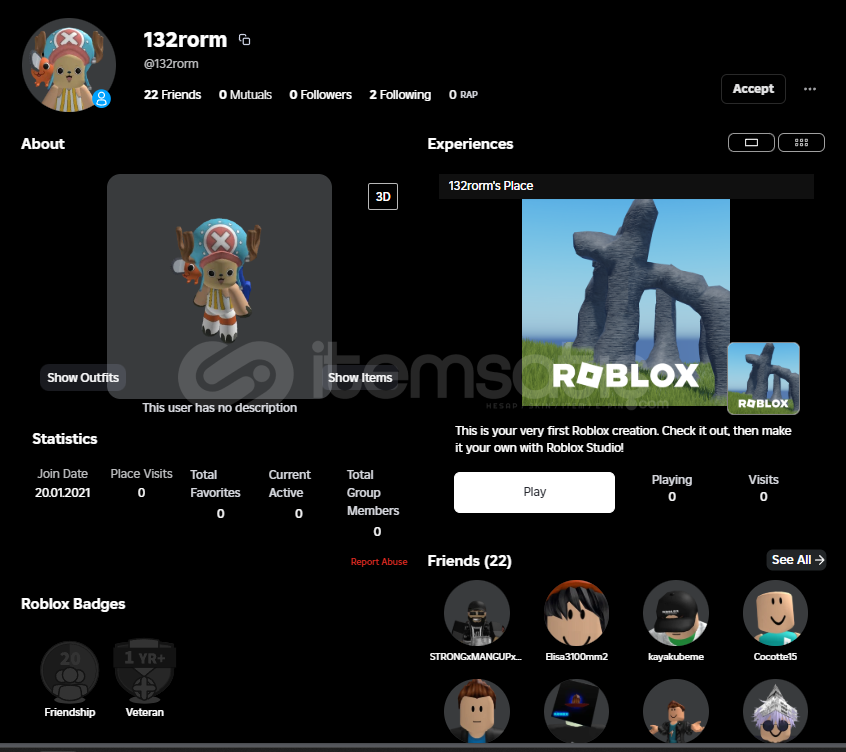Toggle the 3D avatar view
846x752 pixels.
(383, 196)
